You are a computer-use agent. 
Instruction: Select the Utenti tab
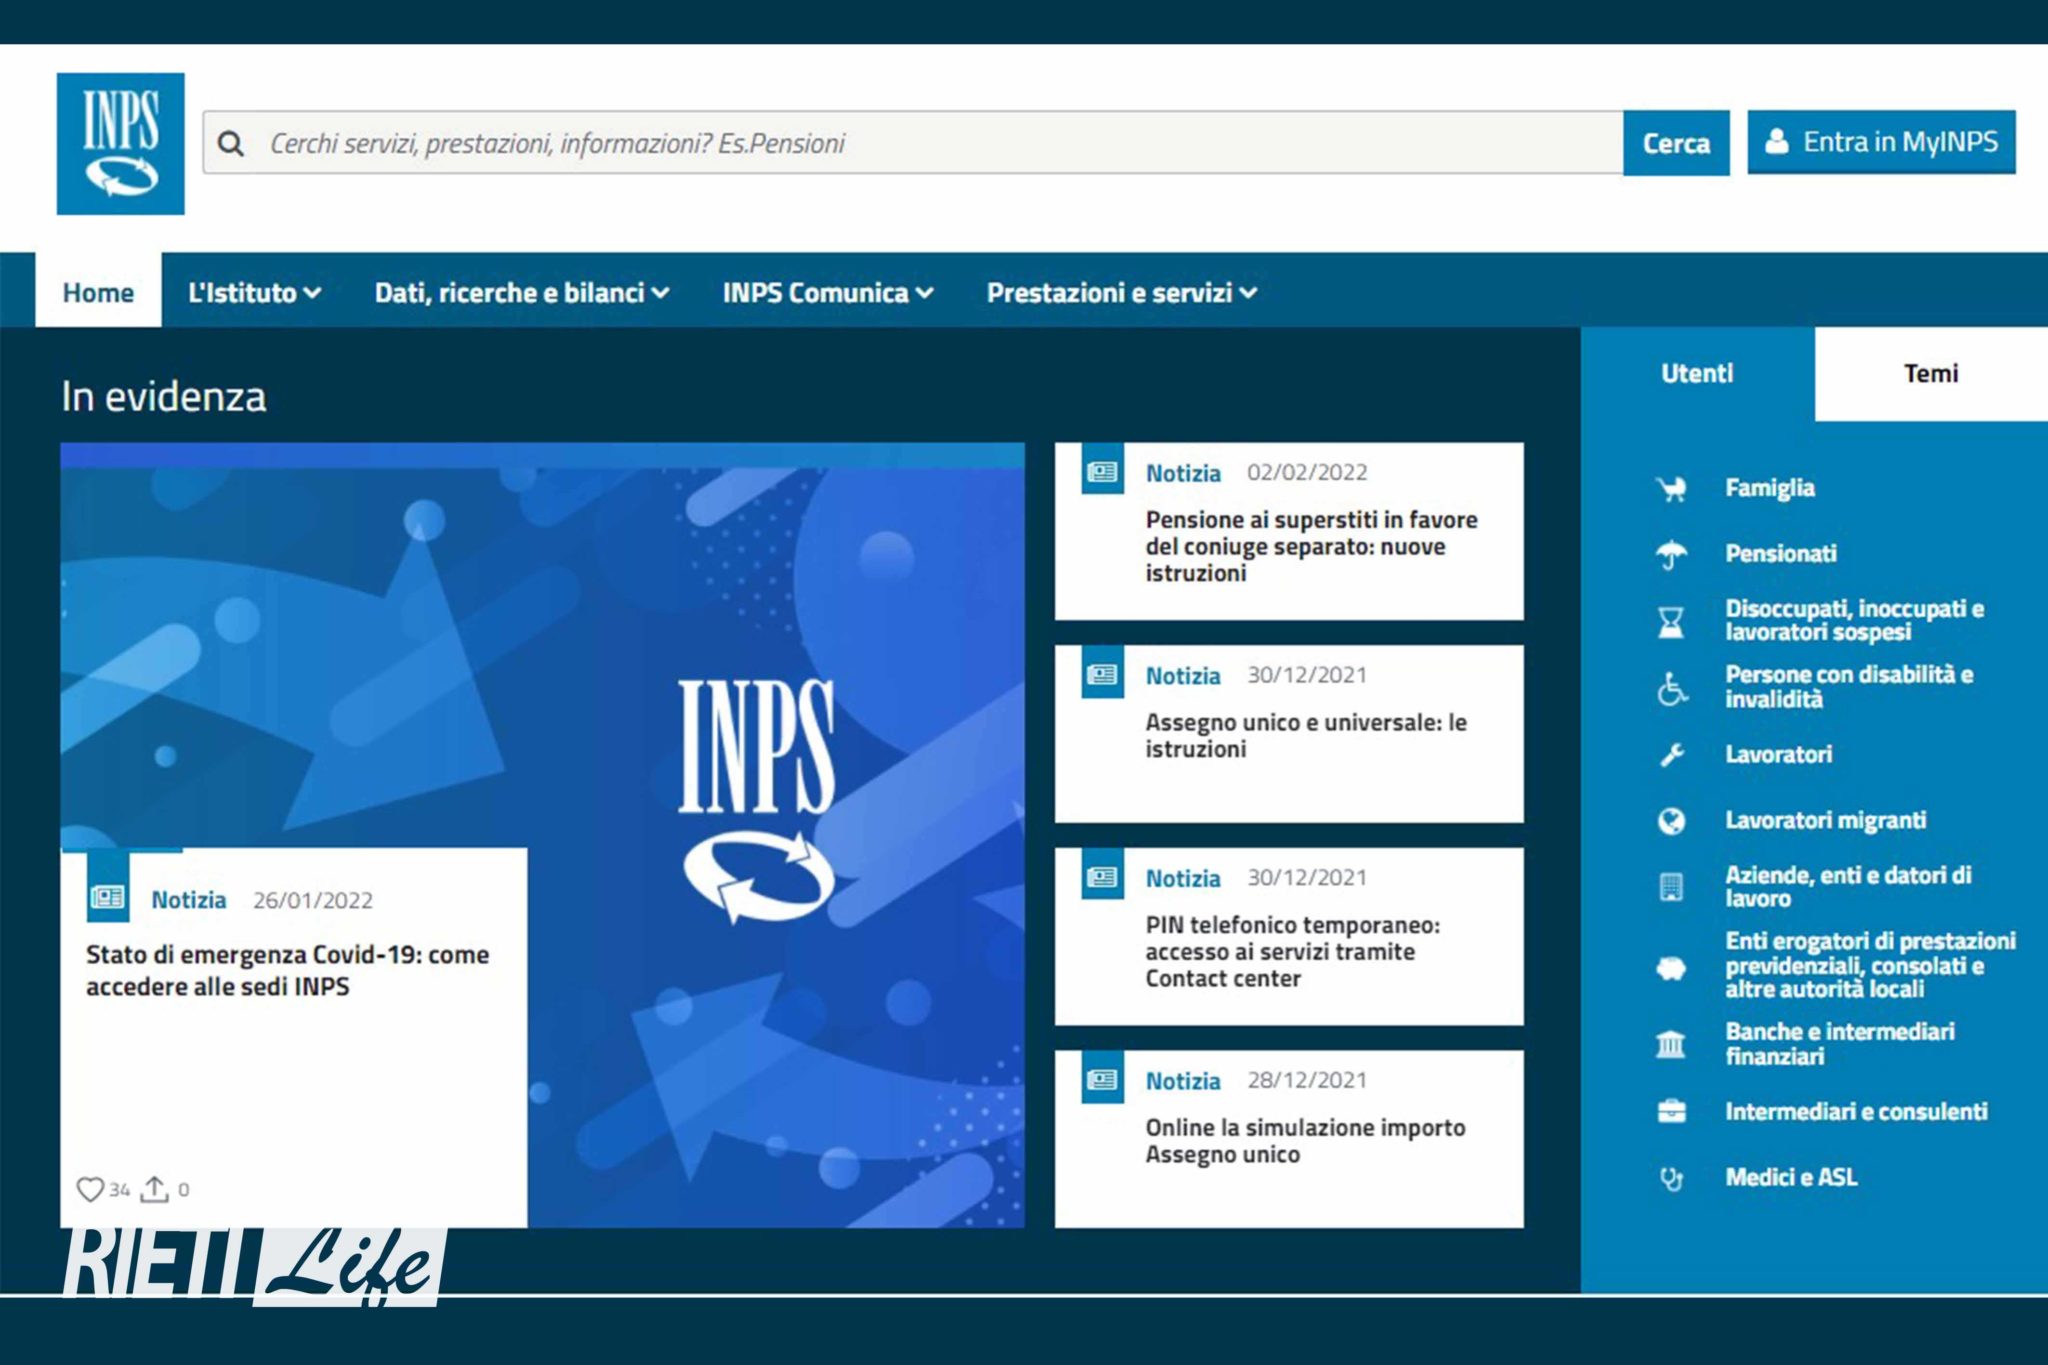[1696, 373]
